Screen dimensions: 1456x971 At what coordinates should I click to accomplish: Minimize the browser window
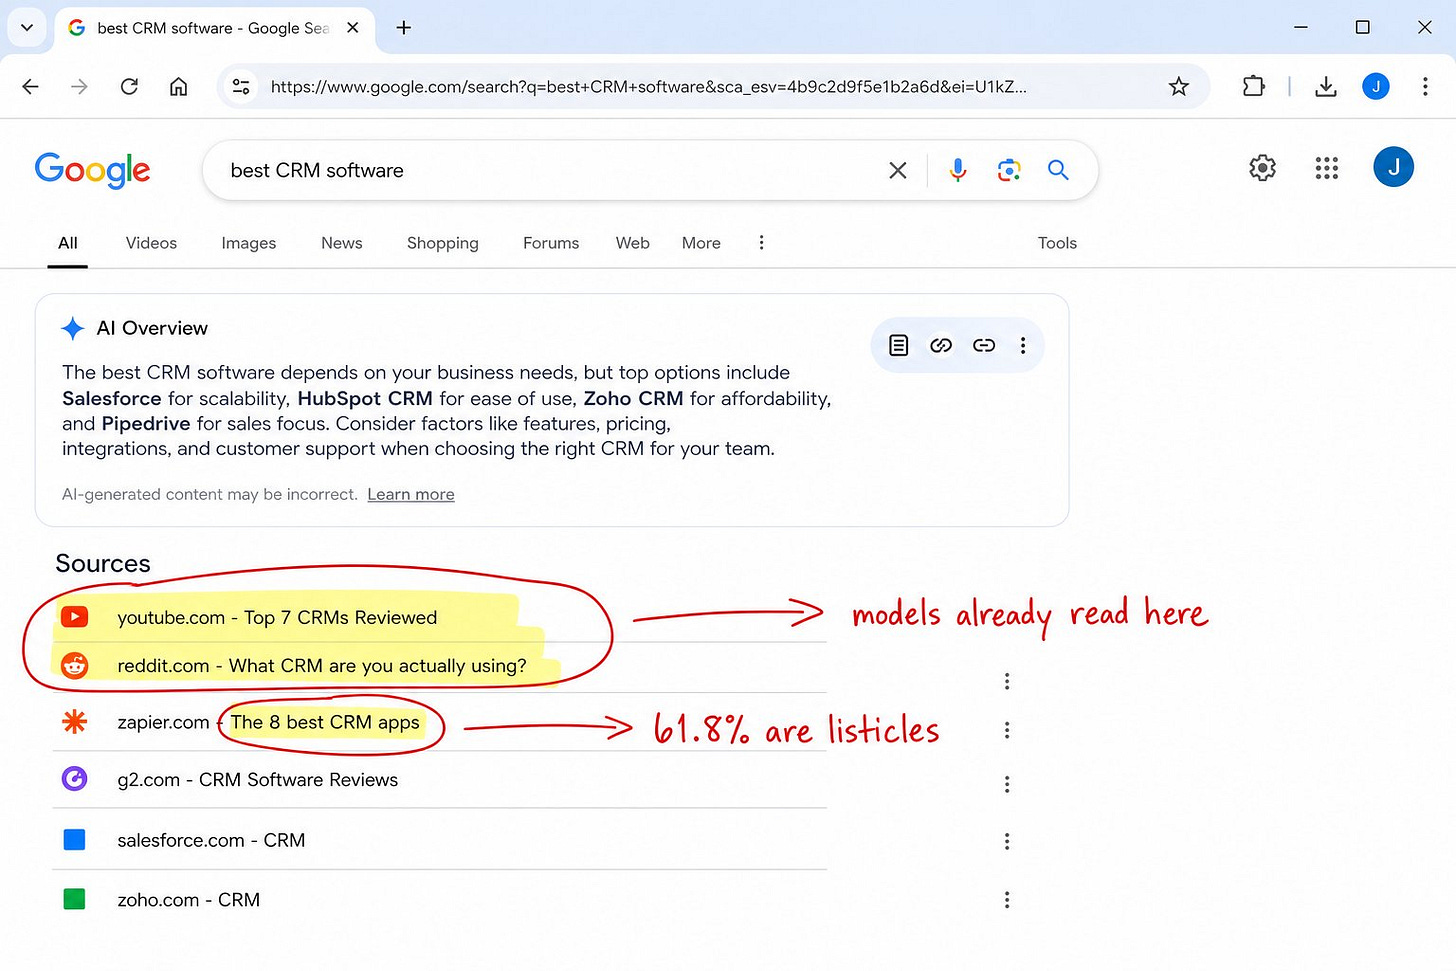[x=1301, y=28]
